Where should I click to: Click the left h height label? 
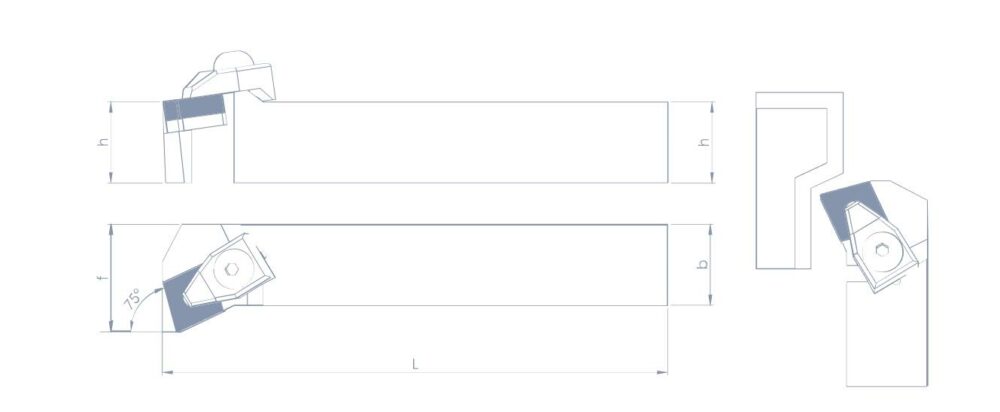103,142
